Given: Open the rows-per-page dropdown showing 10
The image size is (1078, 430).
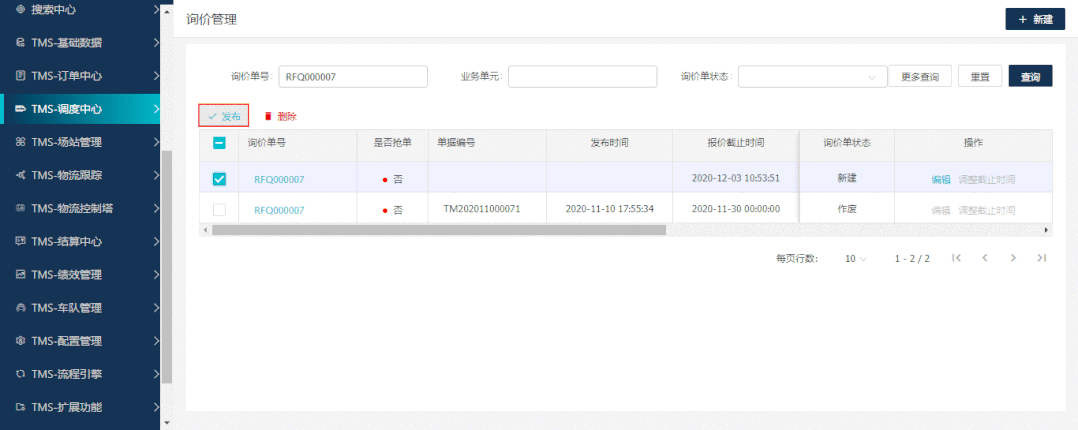Looking at the screenshot, I should click(x=856, y=258).
